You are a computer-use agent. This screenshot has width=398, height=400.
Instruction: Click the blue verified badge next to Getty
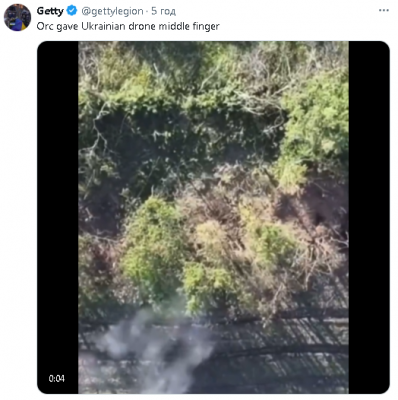(72, 11)
